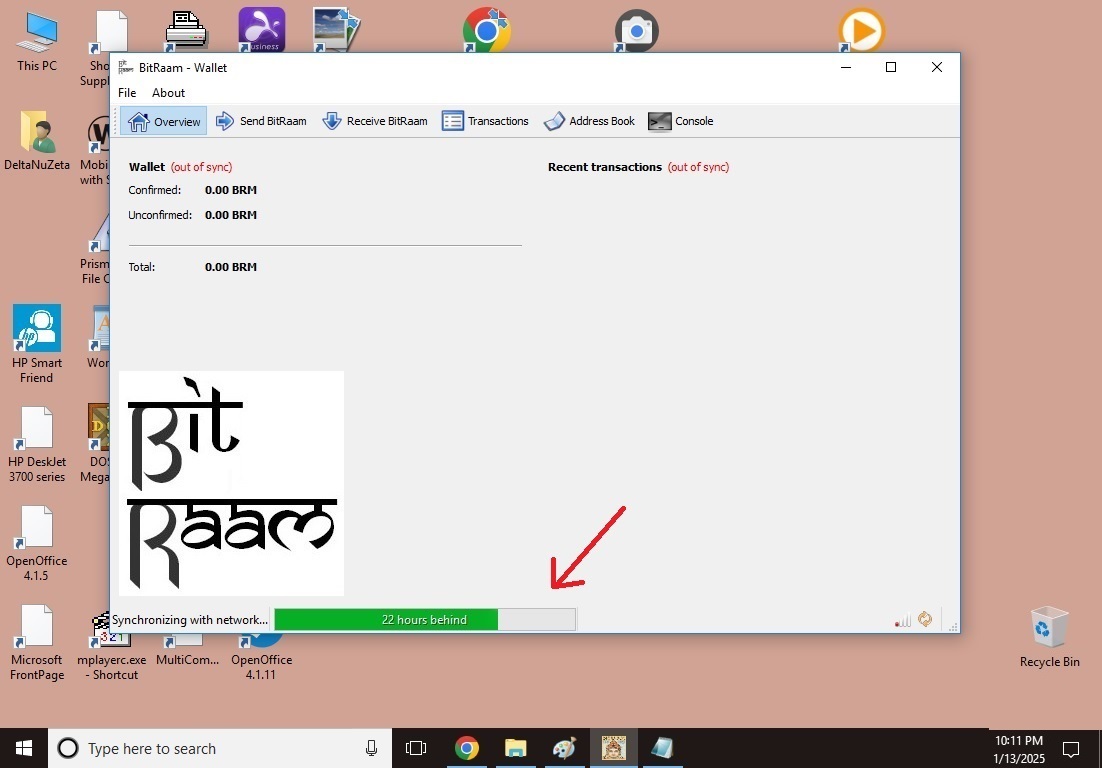Select the HP DeskJet 3700 series icon

pos(37,444)
